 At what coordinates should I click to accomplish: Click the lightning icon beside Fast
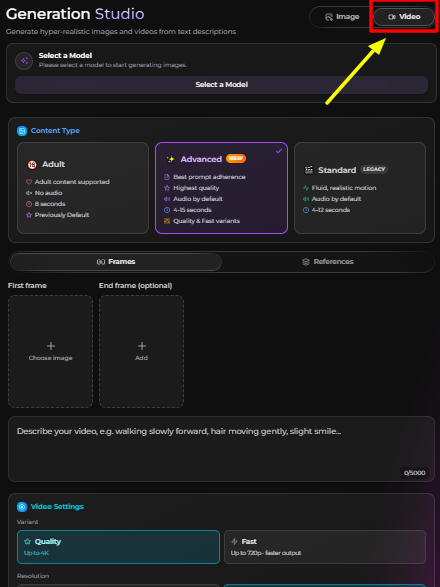(234, 542)
